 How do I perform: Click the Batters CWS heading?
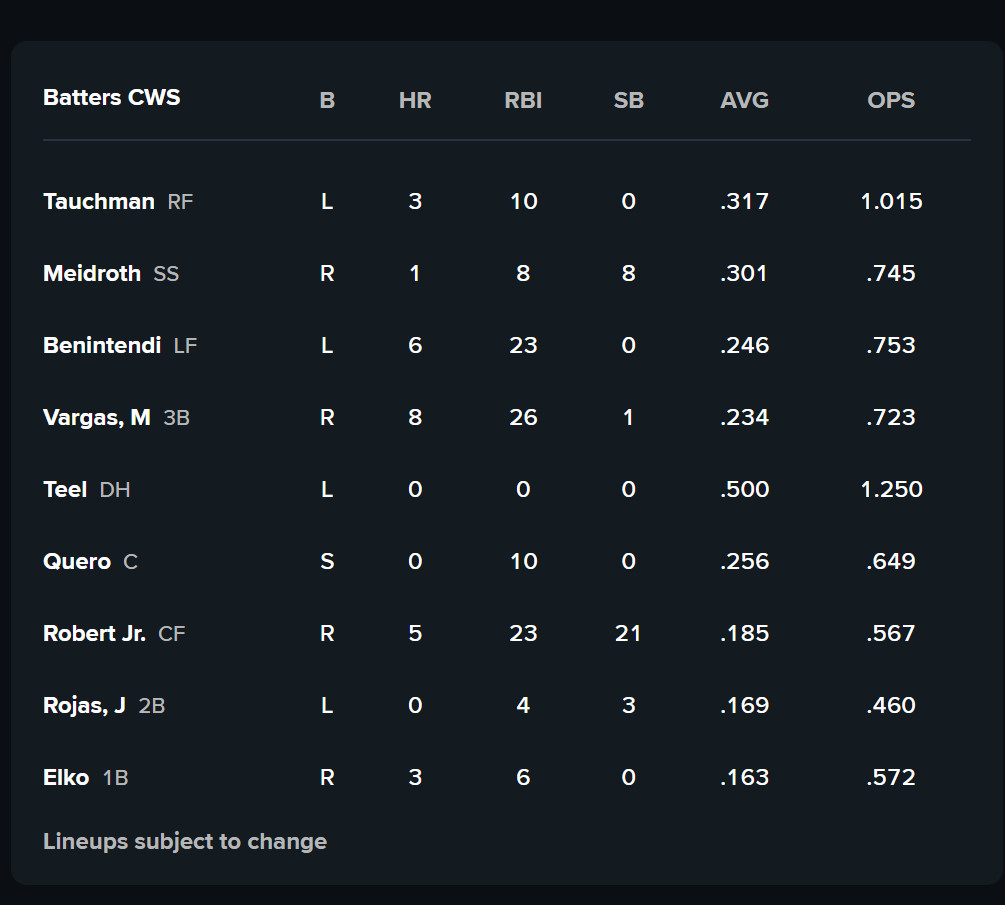112,98
